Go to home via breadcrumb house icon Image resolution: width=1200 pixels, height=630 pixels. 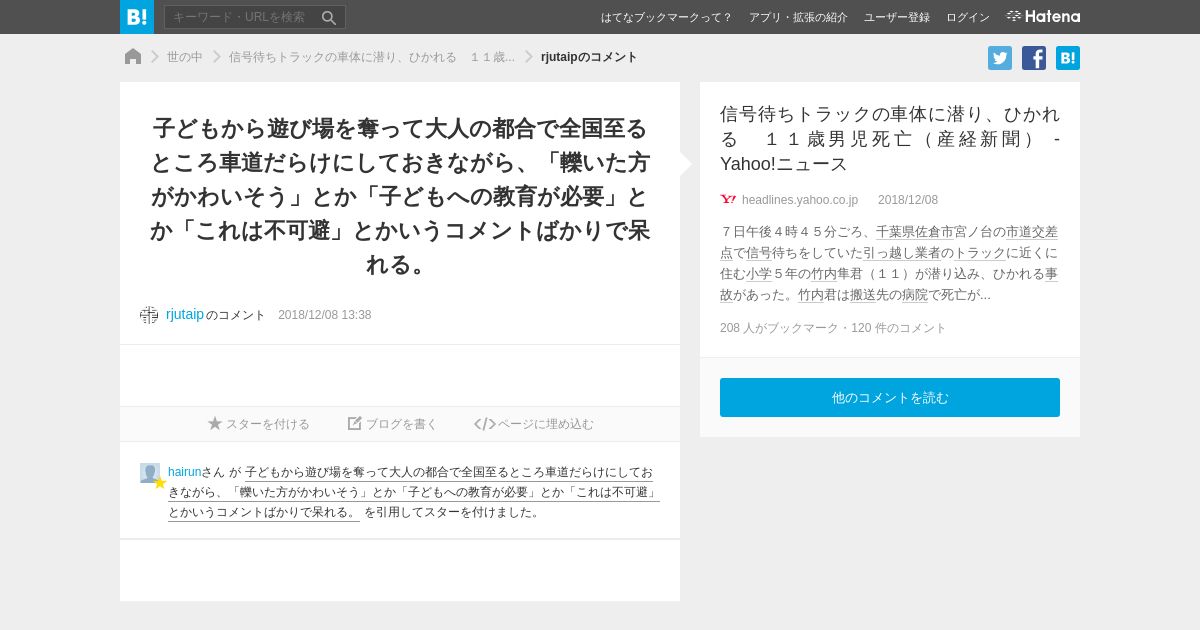click(x=133, y=57)
